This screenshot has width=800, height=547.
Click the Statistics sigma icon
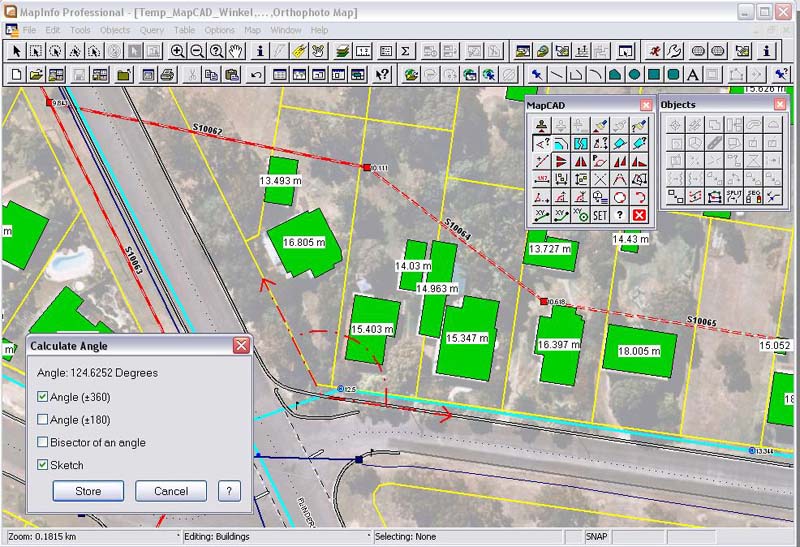click(x=405, y=51)
